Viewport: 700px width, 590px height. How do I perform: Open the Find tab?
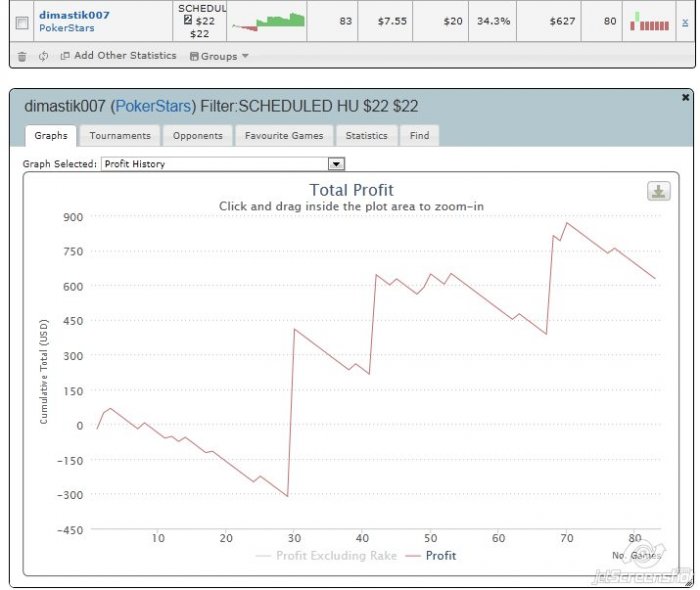coord(420,135)
